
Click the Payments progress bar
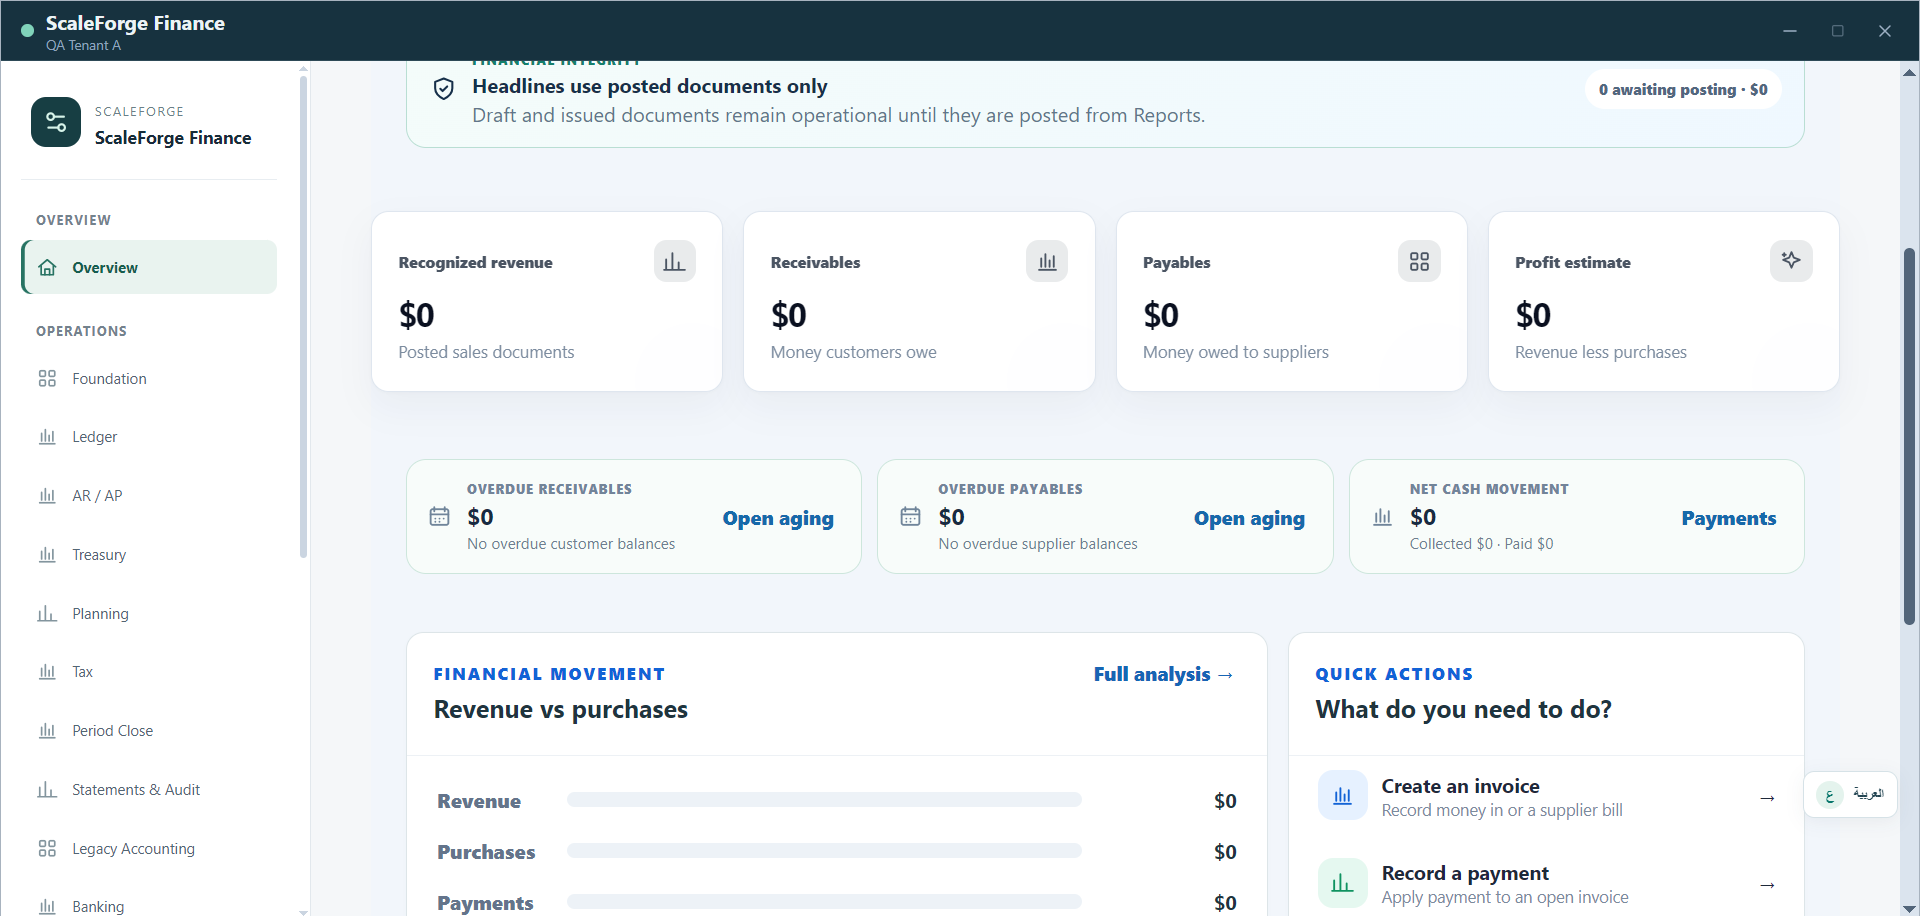click(x=824, y=902)
